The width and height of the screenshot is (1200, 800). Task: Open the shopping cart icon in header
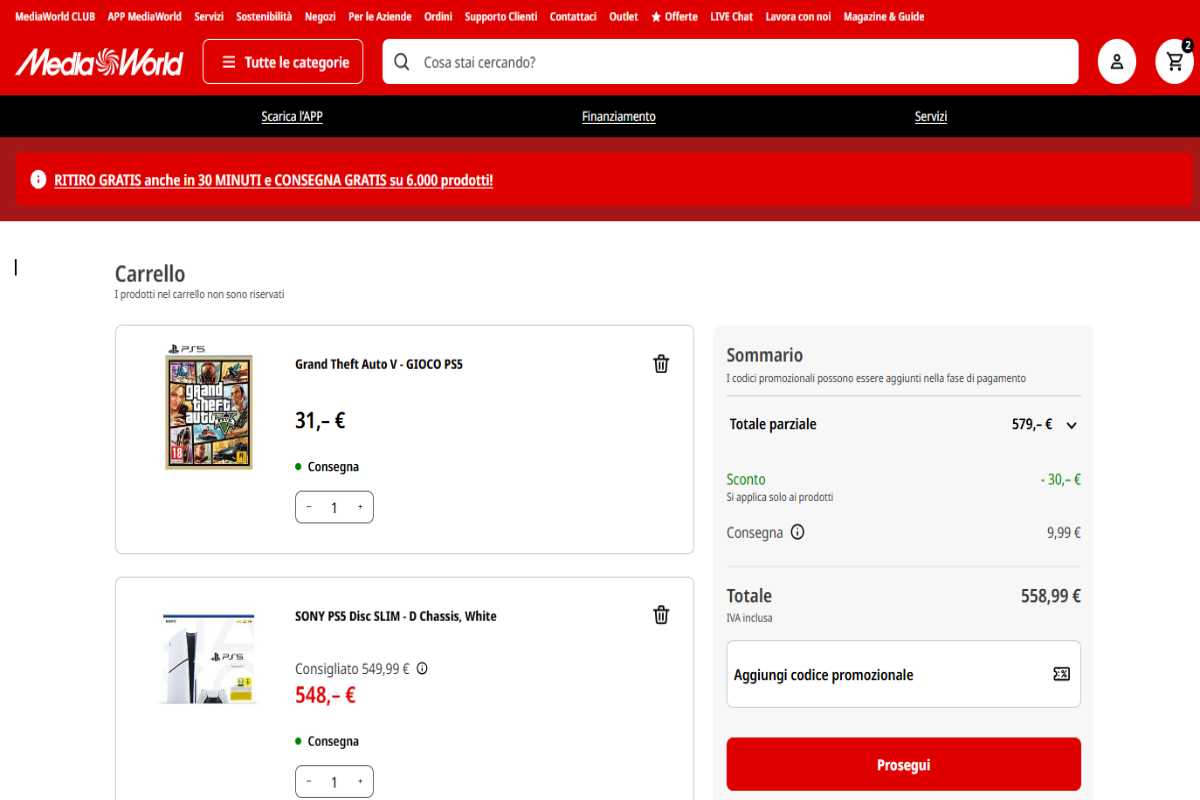pyautogui.click(x=1174, y=62)
